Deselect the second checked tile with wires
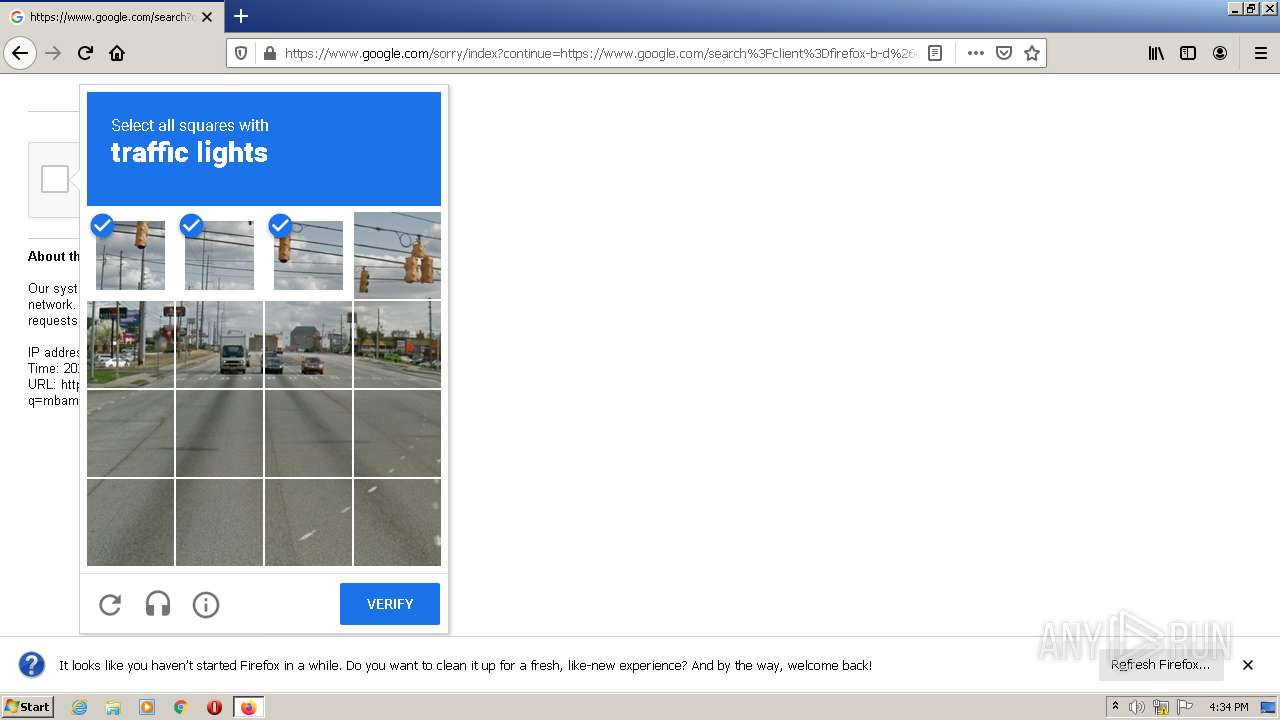 point(219,255)
